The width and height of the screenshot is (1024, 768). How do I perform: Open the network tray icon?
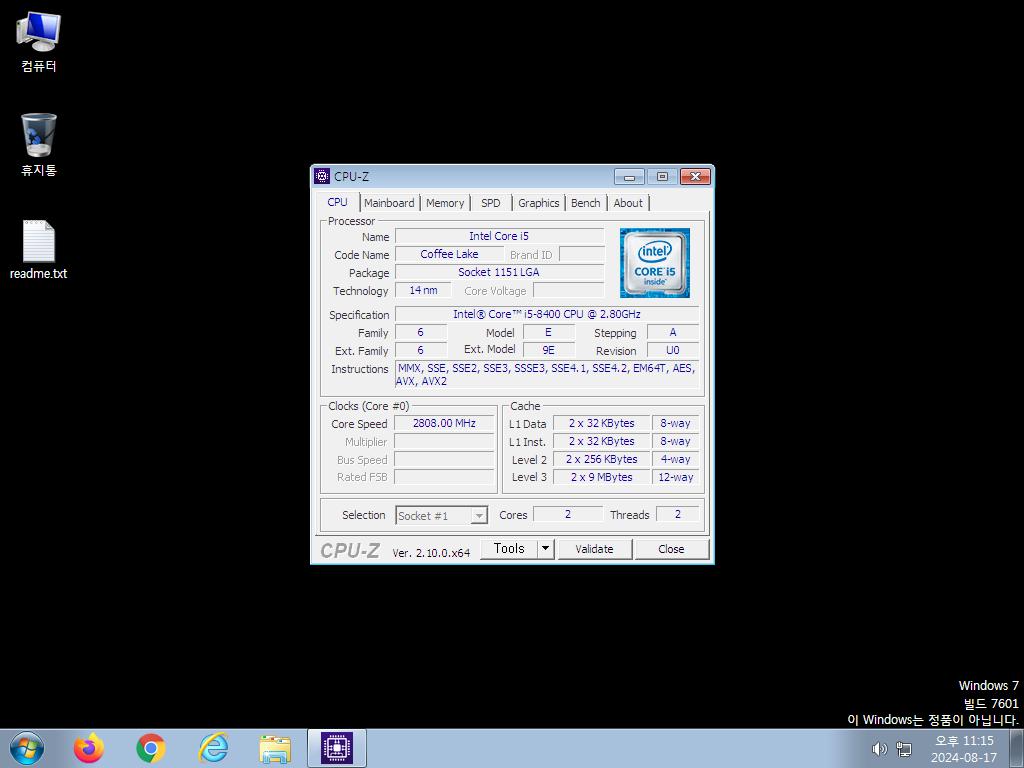[x=904, y=749]
